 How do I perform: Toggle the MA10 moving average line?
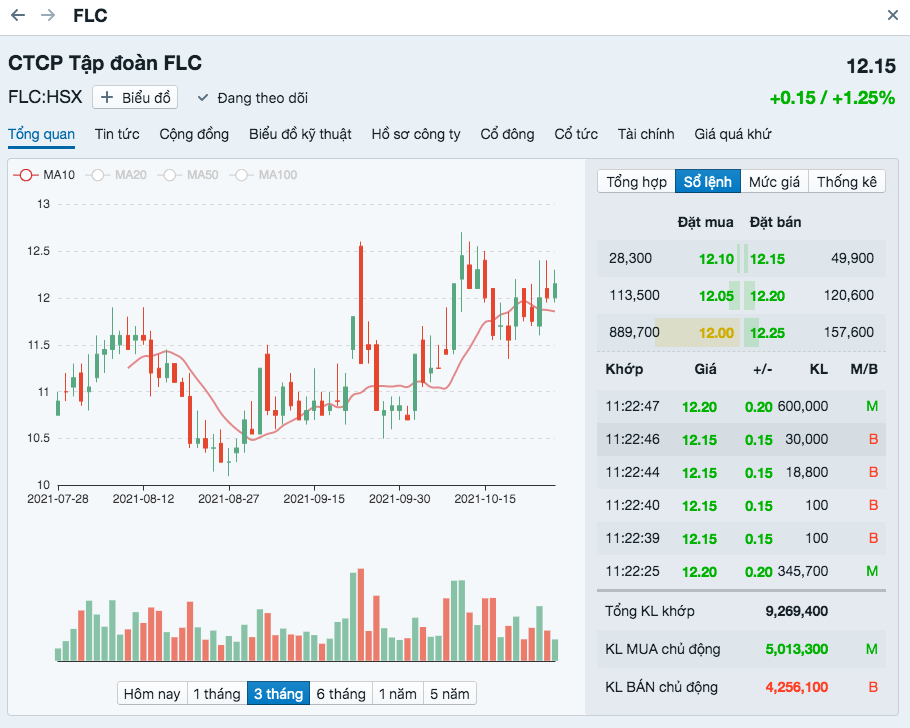pos(44,175)
